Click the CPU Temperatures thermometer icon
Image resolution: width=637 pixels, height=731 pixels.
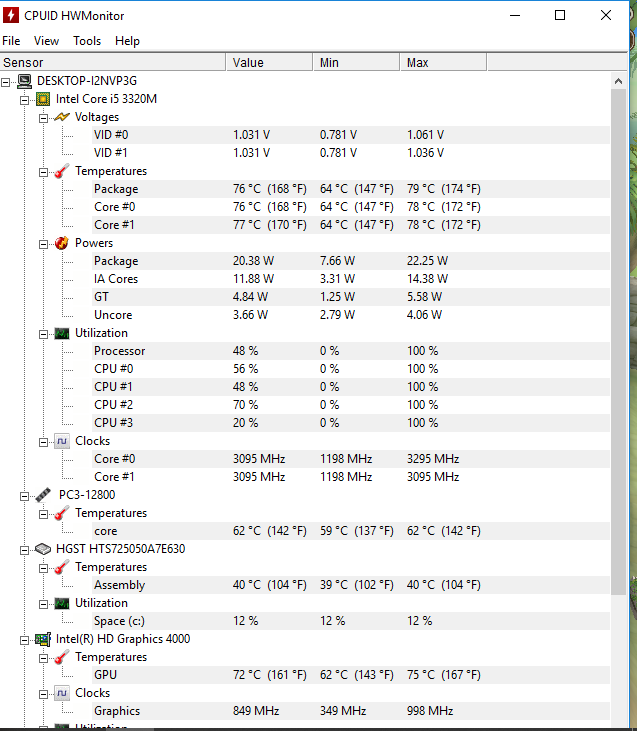click(x=62, y=171)
